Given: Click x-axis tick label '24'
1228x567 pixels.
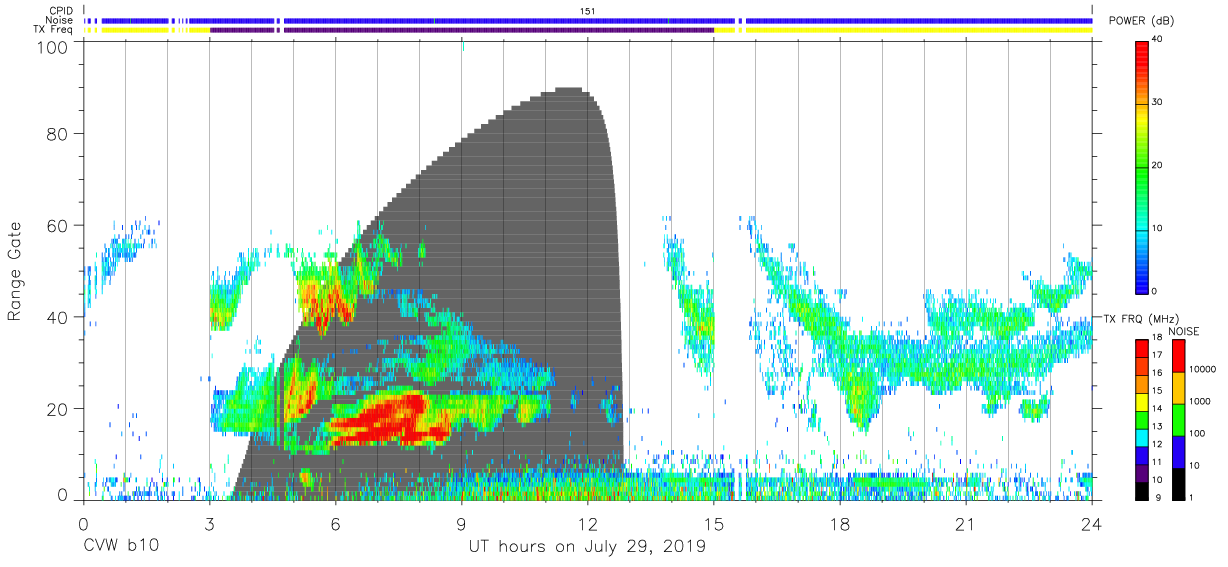Looking at the screenshot, I should pyautogui.click(x=1092, y=525).
